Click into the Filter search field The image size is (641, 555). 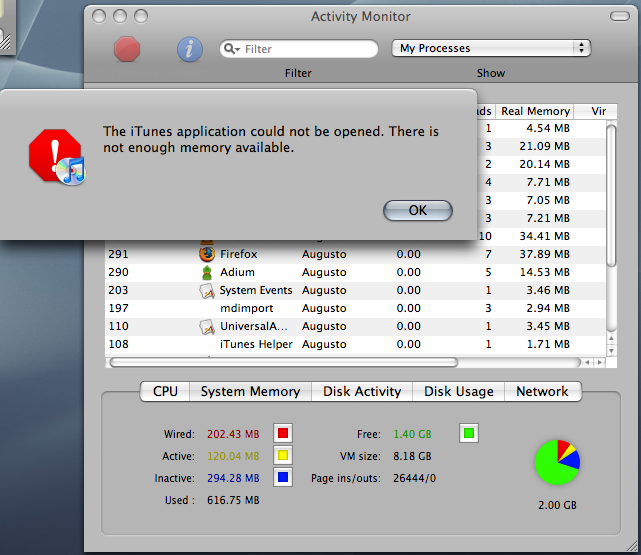click(299, 49)
